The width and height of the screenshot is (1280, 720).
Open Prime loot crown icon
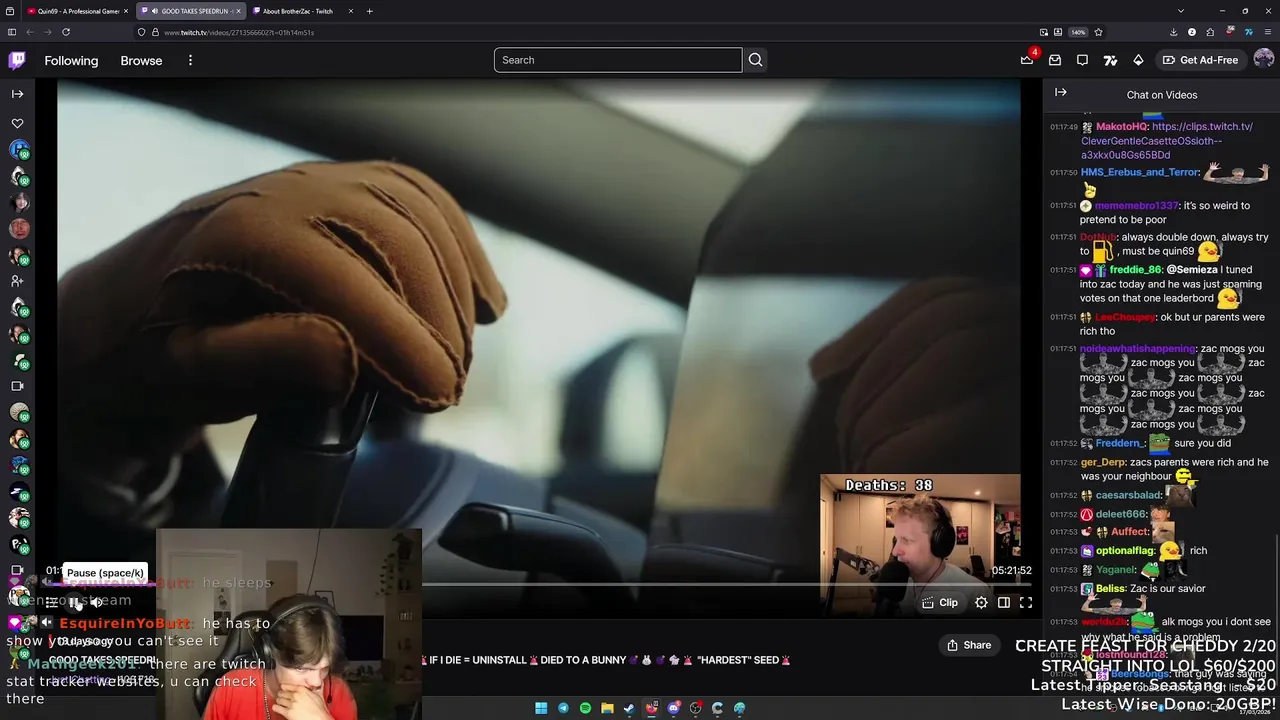tap(1027, 60)
